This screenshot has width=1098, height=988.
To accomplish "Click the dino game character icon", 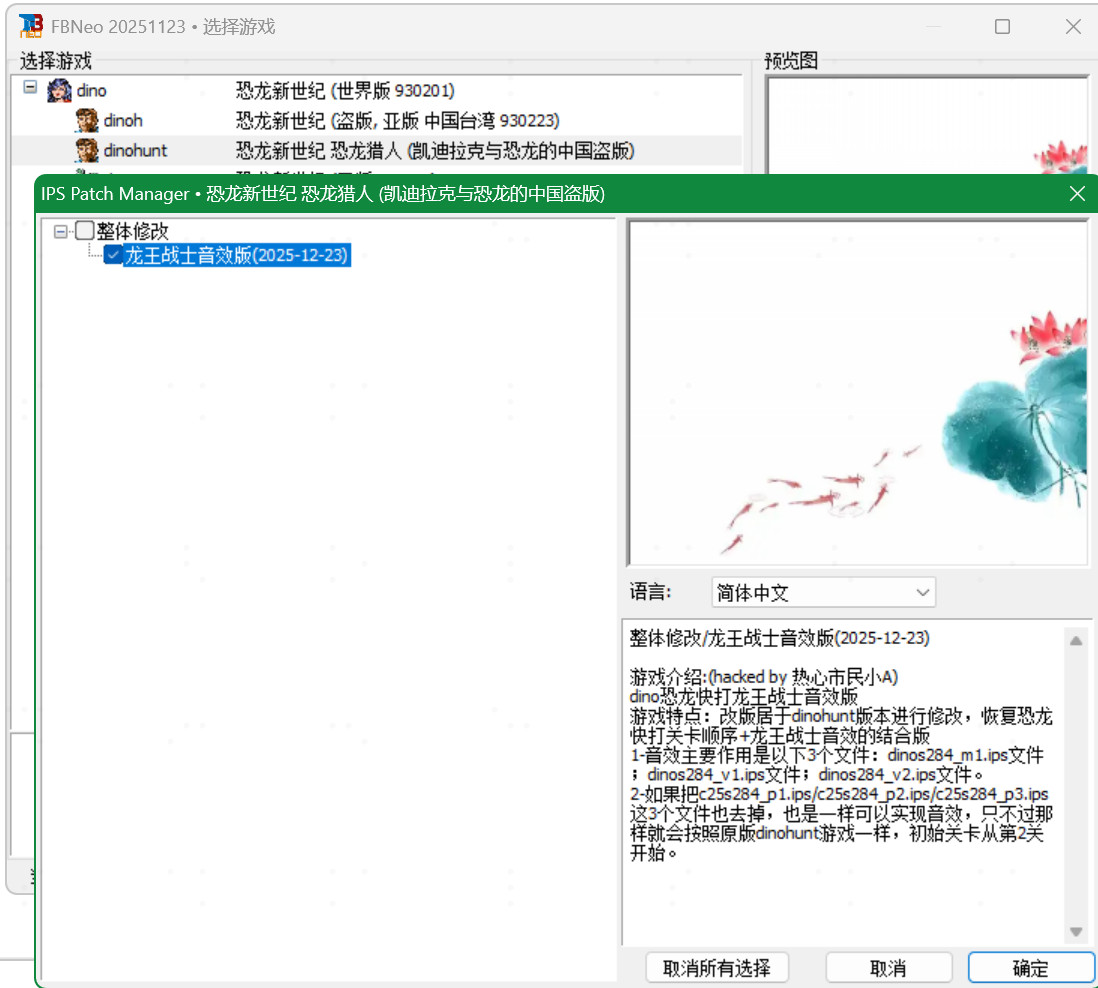I will [59, 91].
